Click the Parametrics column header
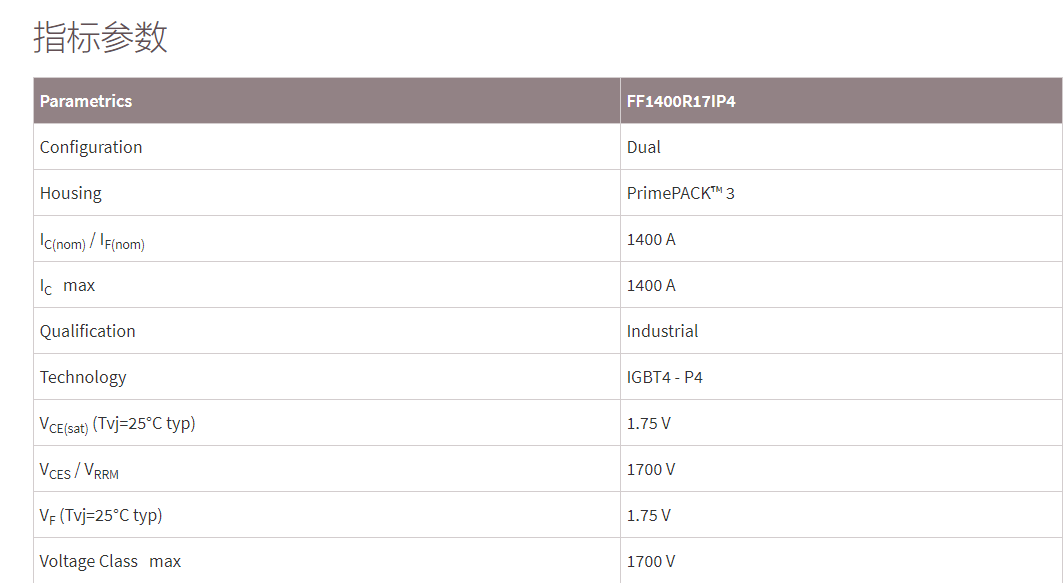1063x583 pixels. pyautogui.click(x=86, y=101)
